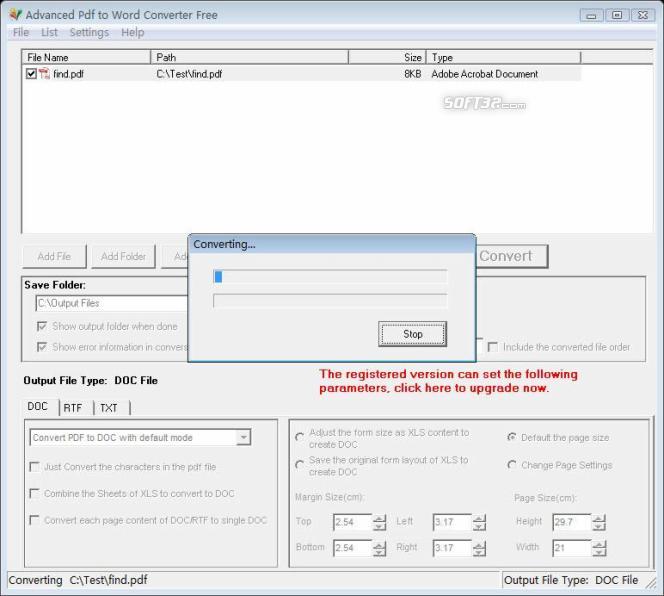Click the PDF file icon beside find.pdf
664x596 pixels.
coord(44,74)
